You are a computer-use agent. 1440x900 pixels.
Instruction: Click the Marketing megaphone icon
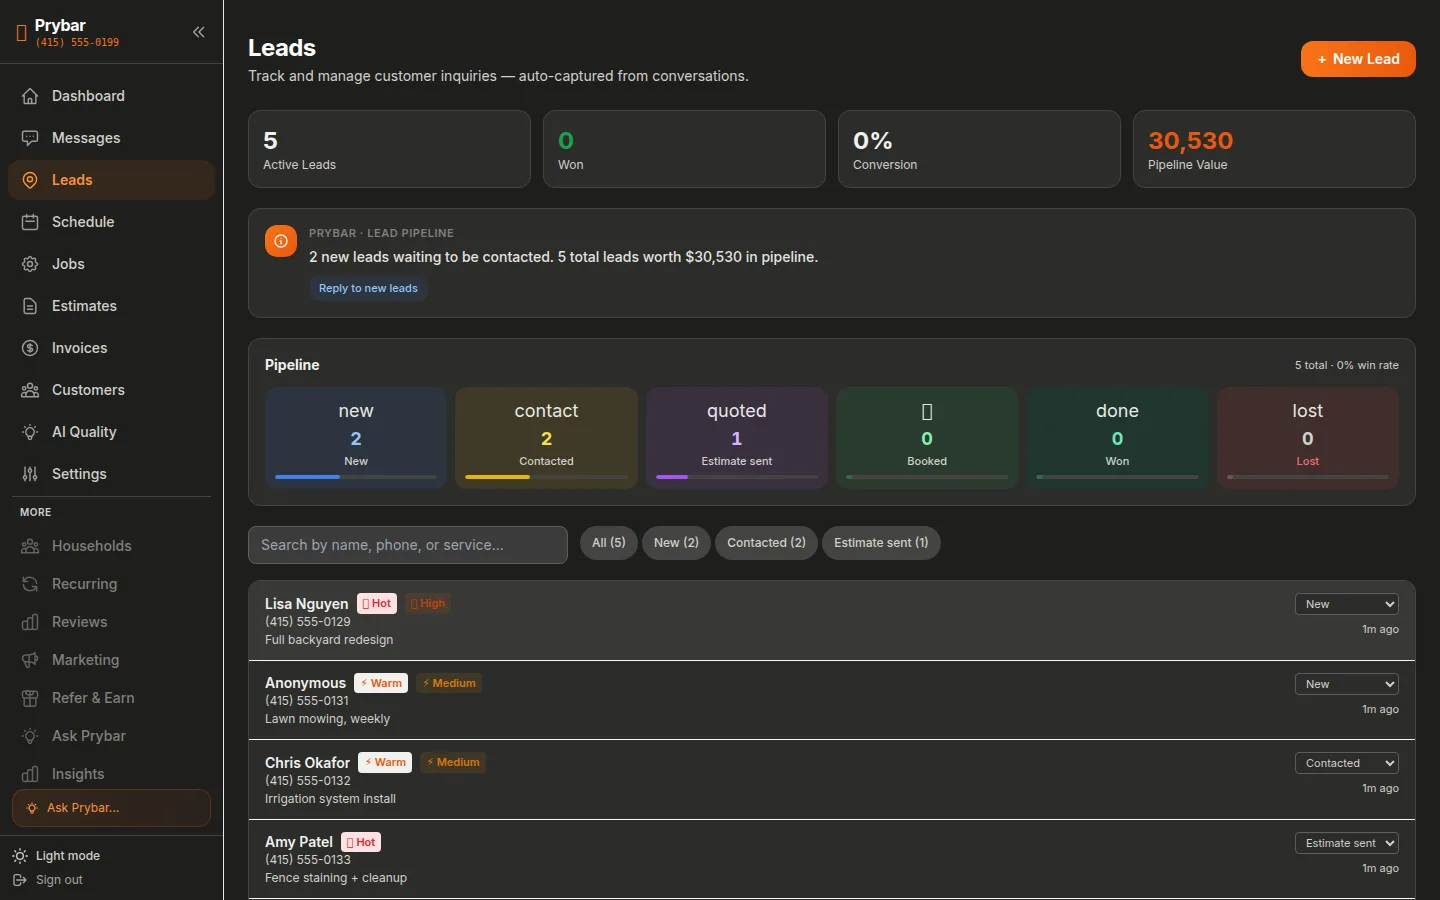30,660
